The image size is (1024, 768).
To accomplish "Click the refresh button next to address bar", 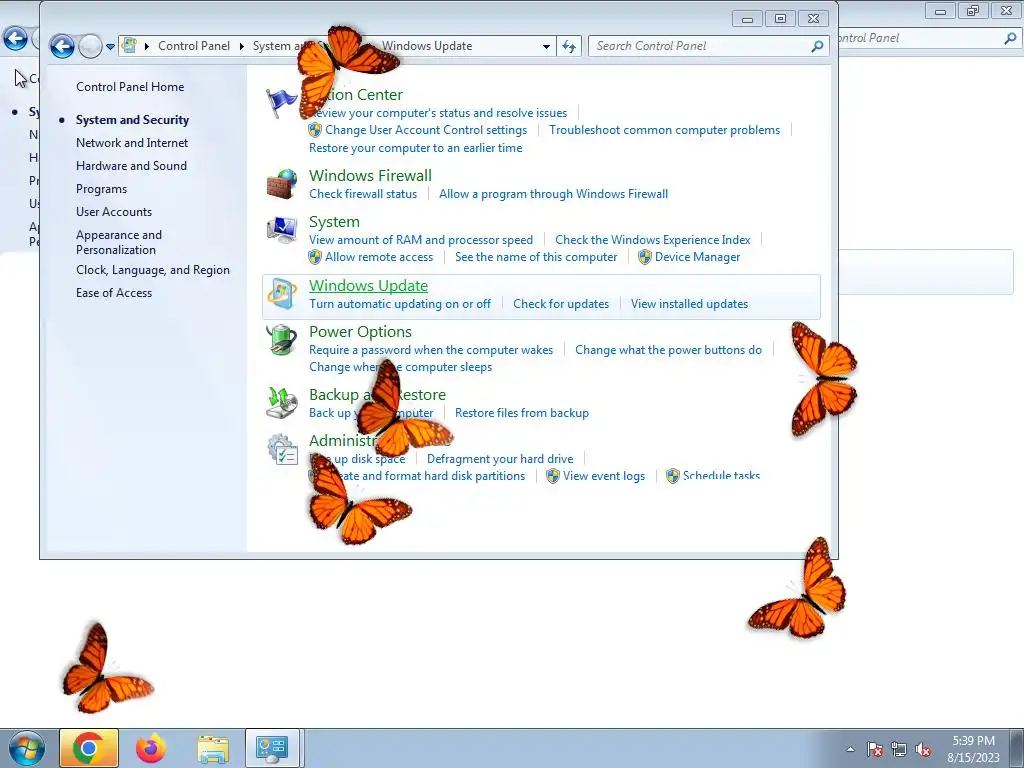I will click(569, 46).
